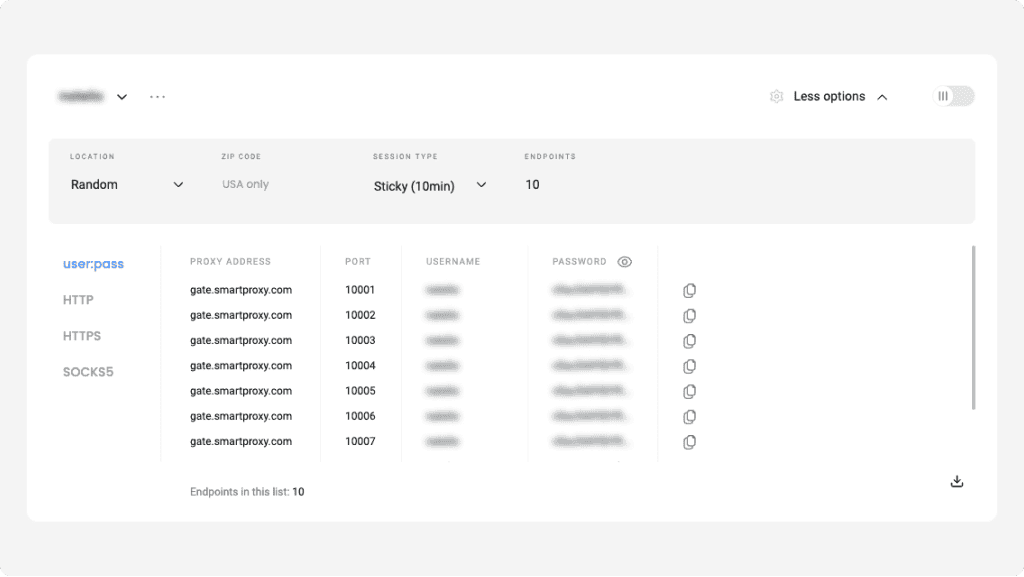Screen dimensions: 1024x577
Task: Switch to the SOCKS5 tab
Action: point(89,371)
